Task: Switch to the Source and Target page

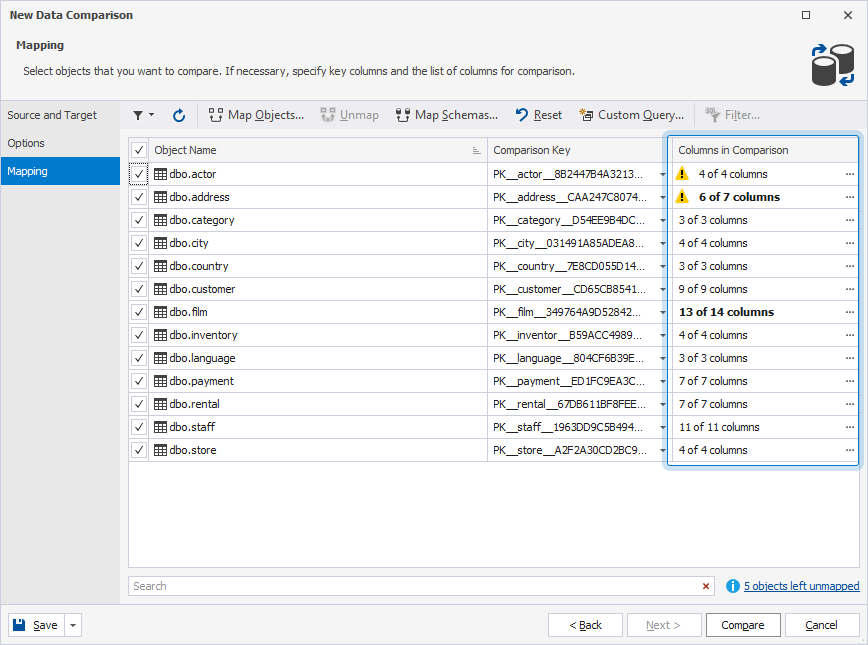Action: tap(52, 115)
